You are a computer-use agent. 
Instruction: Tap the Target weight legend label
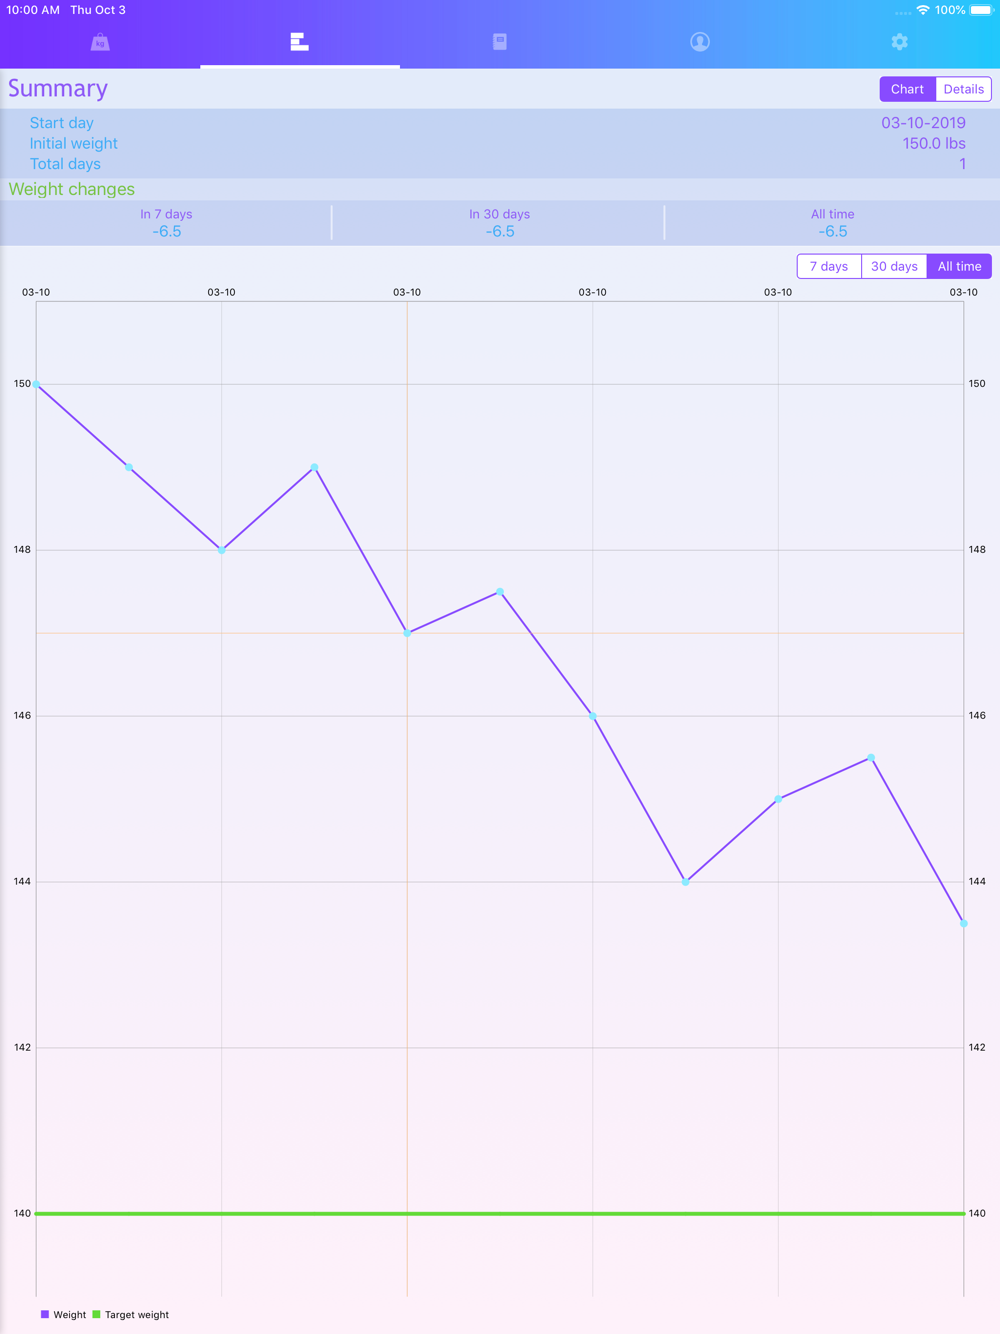coord(137,1315)
